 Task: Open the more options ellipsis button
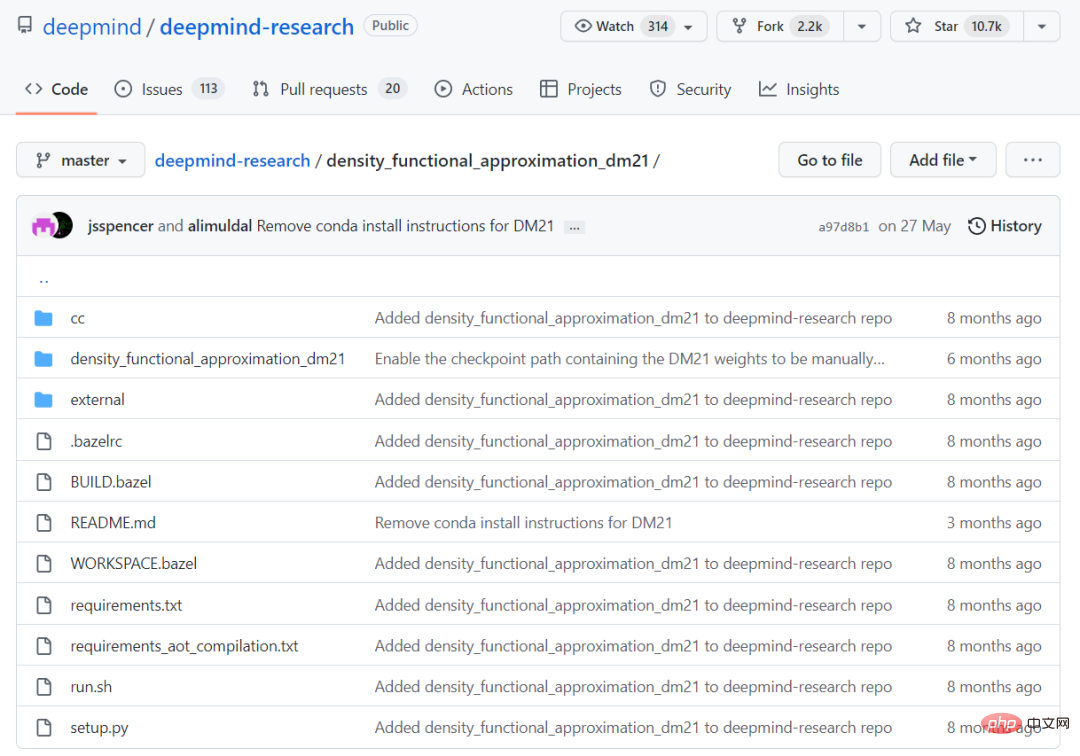(1032, 160)
